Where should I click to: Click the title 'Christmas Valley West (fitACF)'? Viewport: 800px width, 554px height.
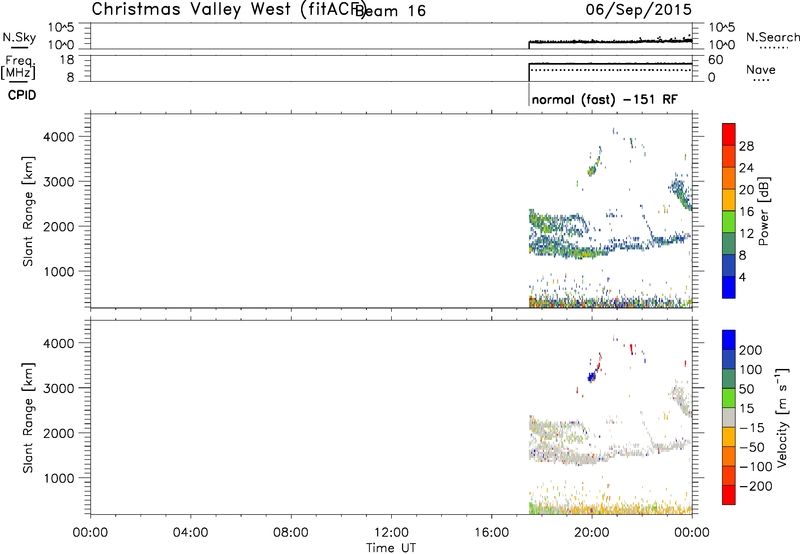click(228, 10)
